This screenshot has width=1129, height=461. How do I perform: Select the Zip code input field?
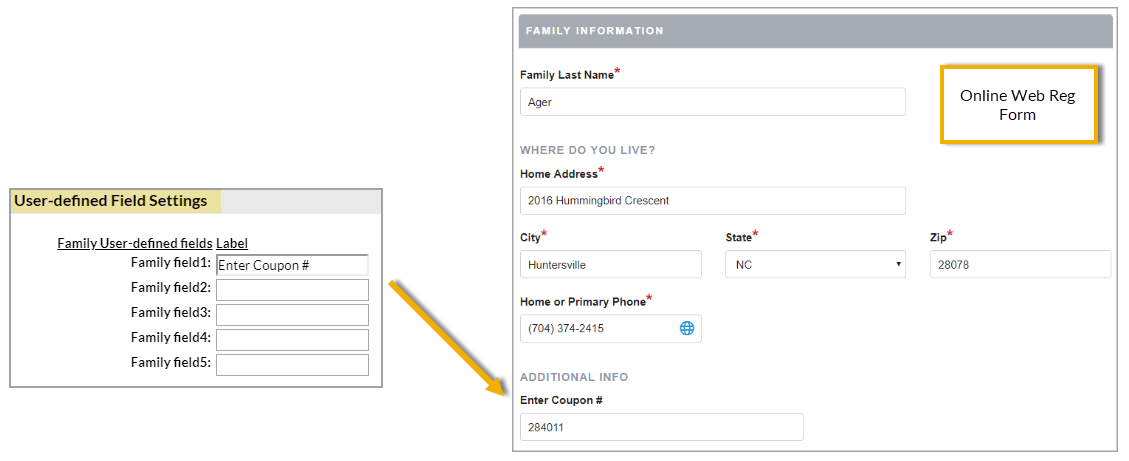click(x=1020, y=265)
